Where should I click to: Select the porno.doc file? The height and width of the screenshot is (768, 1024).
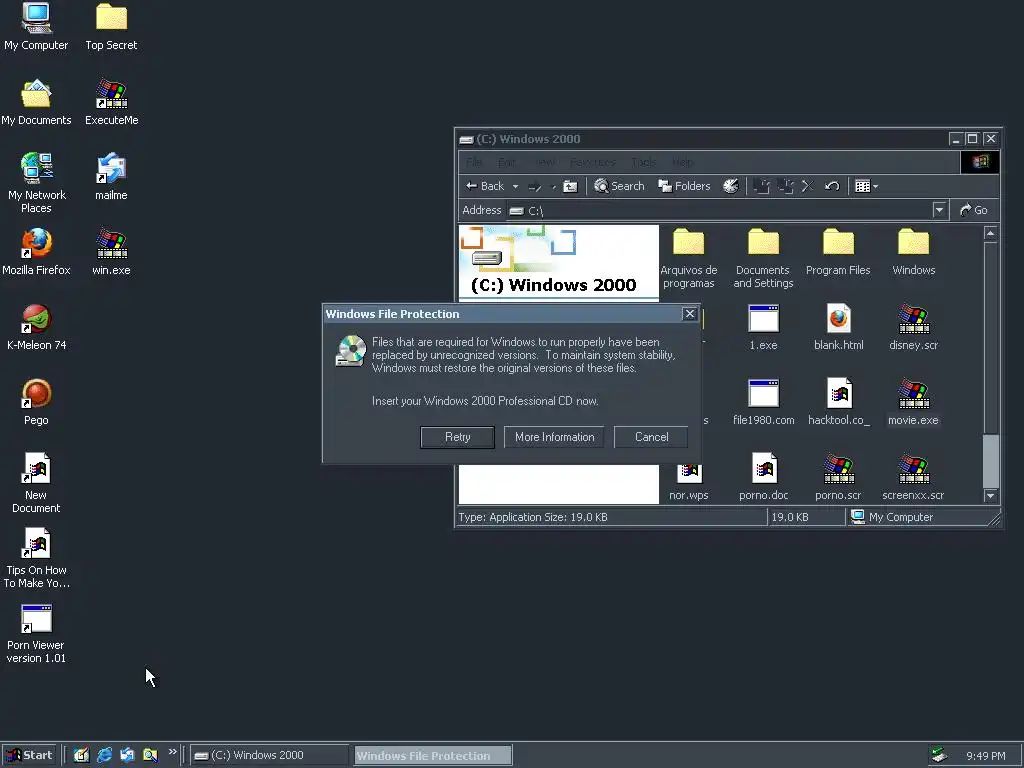763,477
